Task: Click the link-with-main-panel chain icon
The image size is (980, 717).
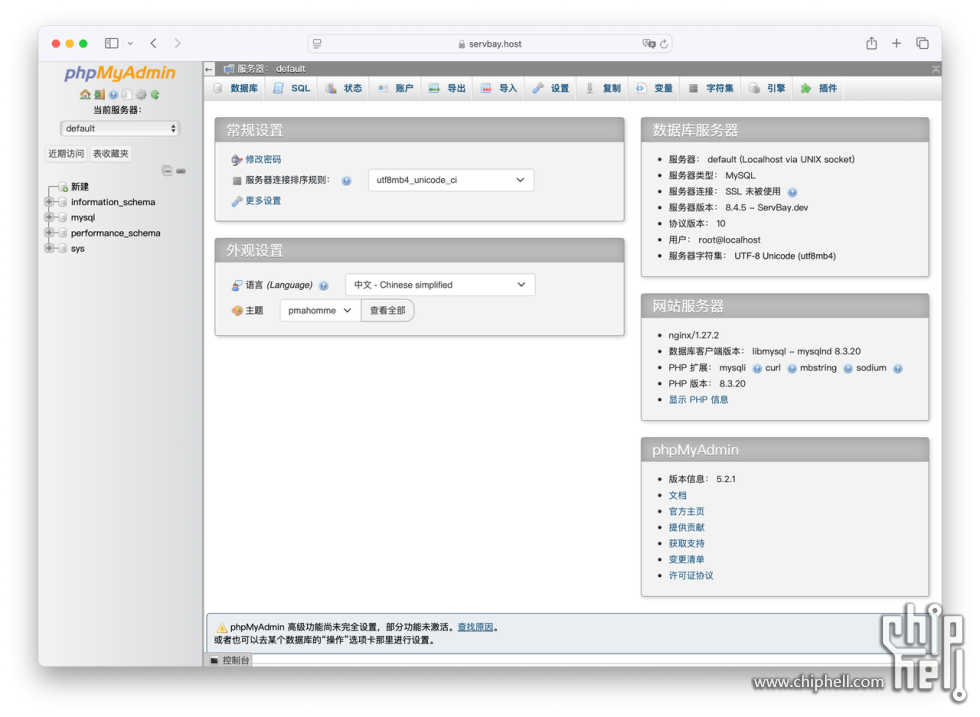Action: coord(181,171)
